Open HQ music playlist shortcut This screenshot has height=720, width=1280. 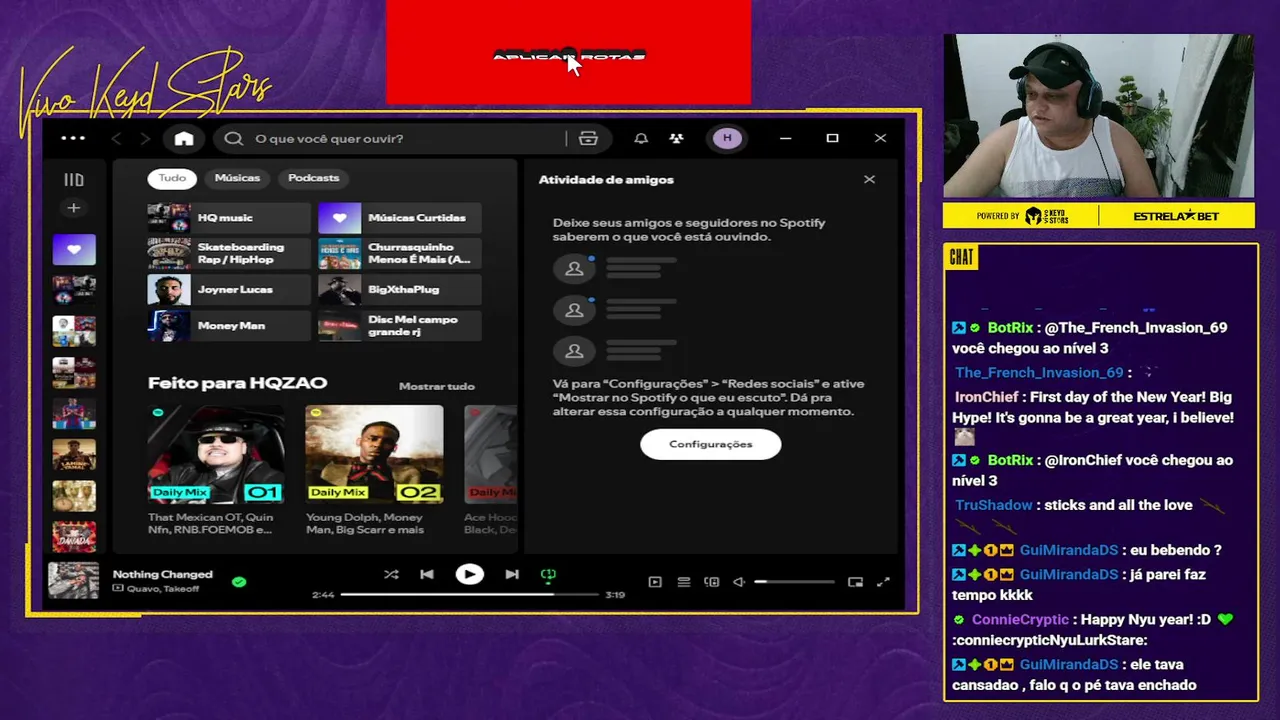pyautogui.click(x=229, y=217)
